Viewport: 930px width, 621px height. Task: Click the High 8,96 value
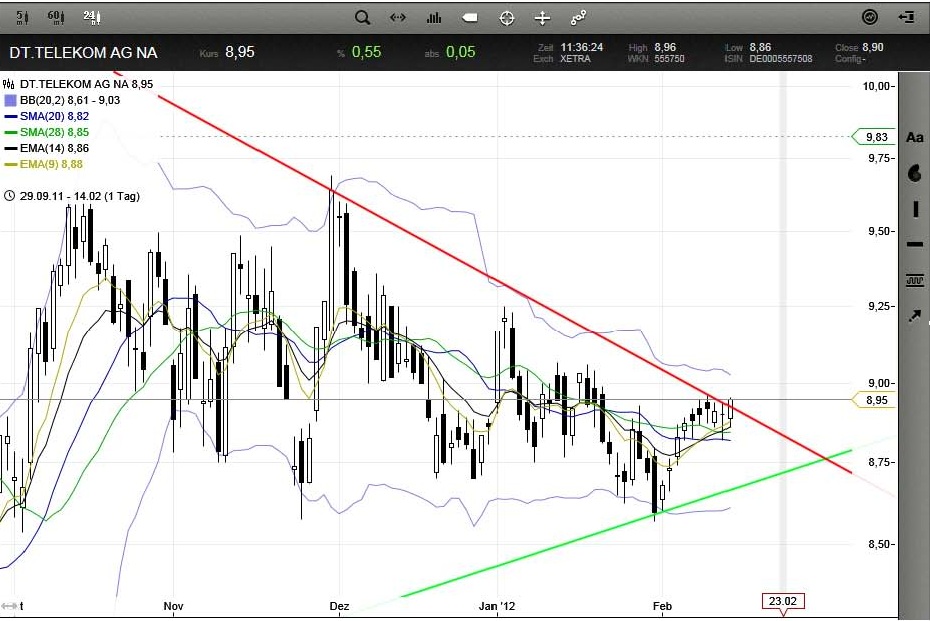[x=665, y=47]
